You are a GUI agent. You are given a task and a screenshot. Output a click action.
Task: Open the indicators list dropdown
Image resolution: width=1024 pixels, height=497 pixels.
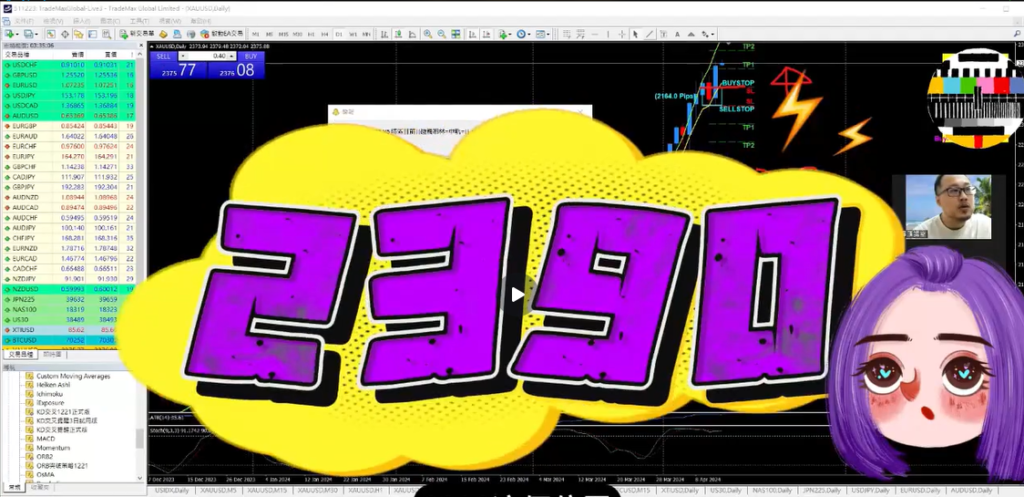click(504, 34)
